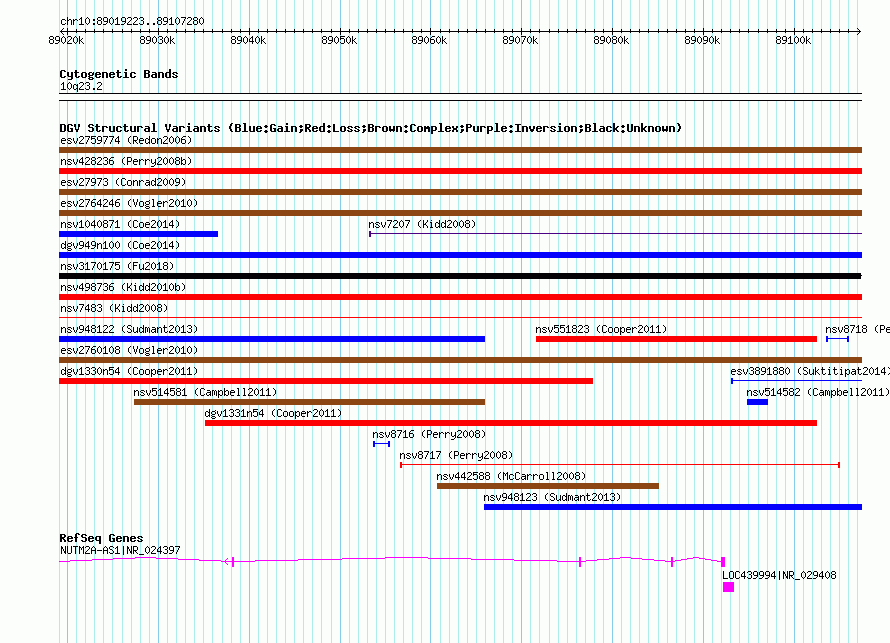Click the 89020k ruler tick label

point(66,40)
